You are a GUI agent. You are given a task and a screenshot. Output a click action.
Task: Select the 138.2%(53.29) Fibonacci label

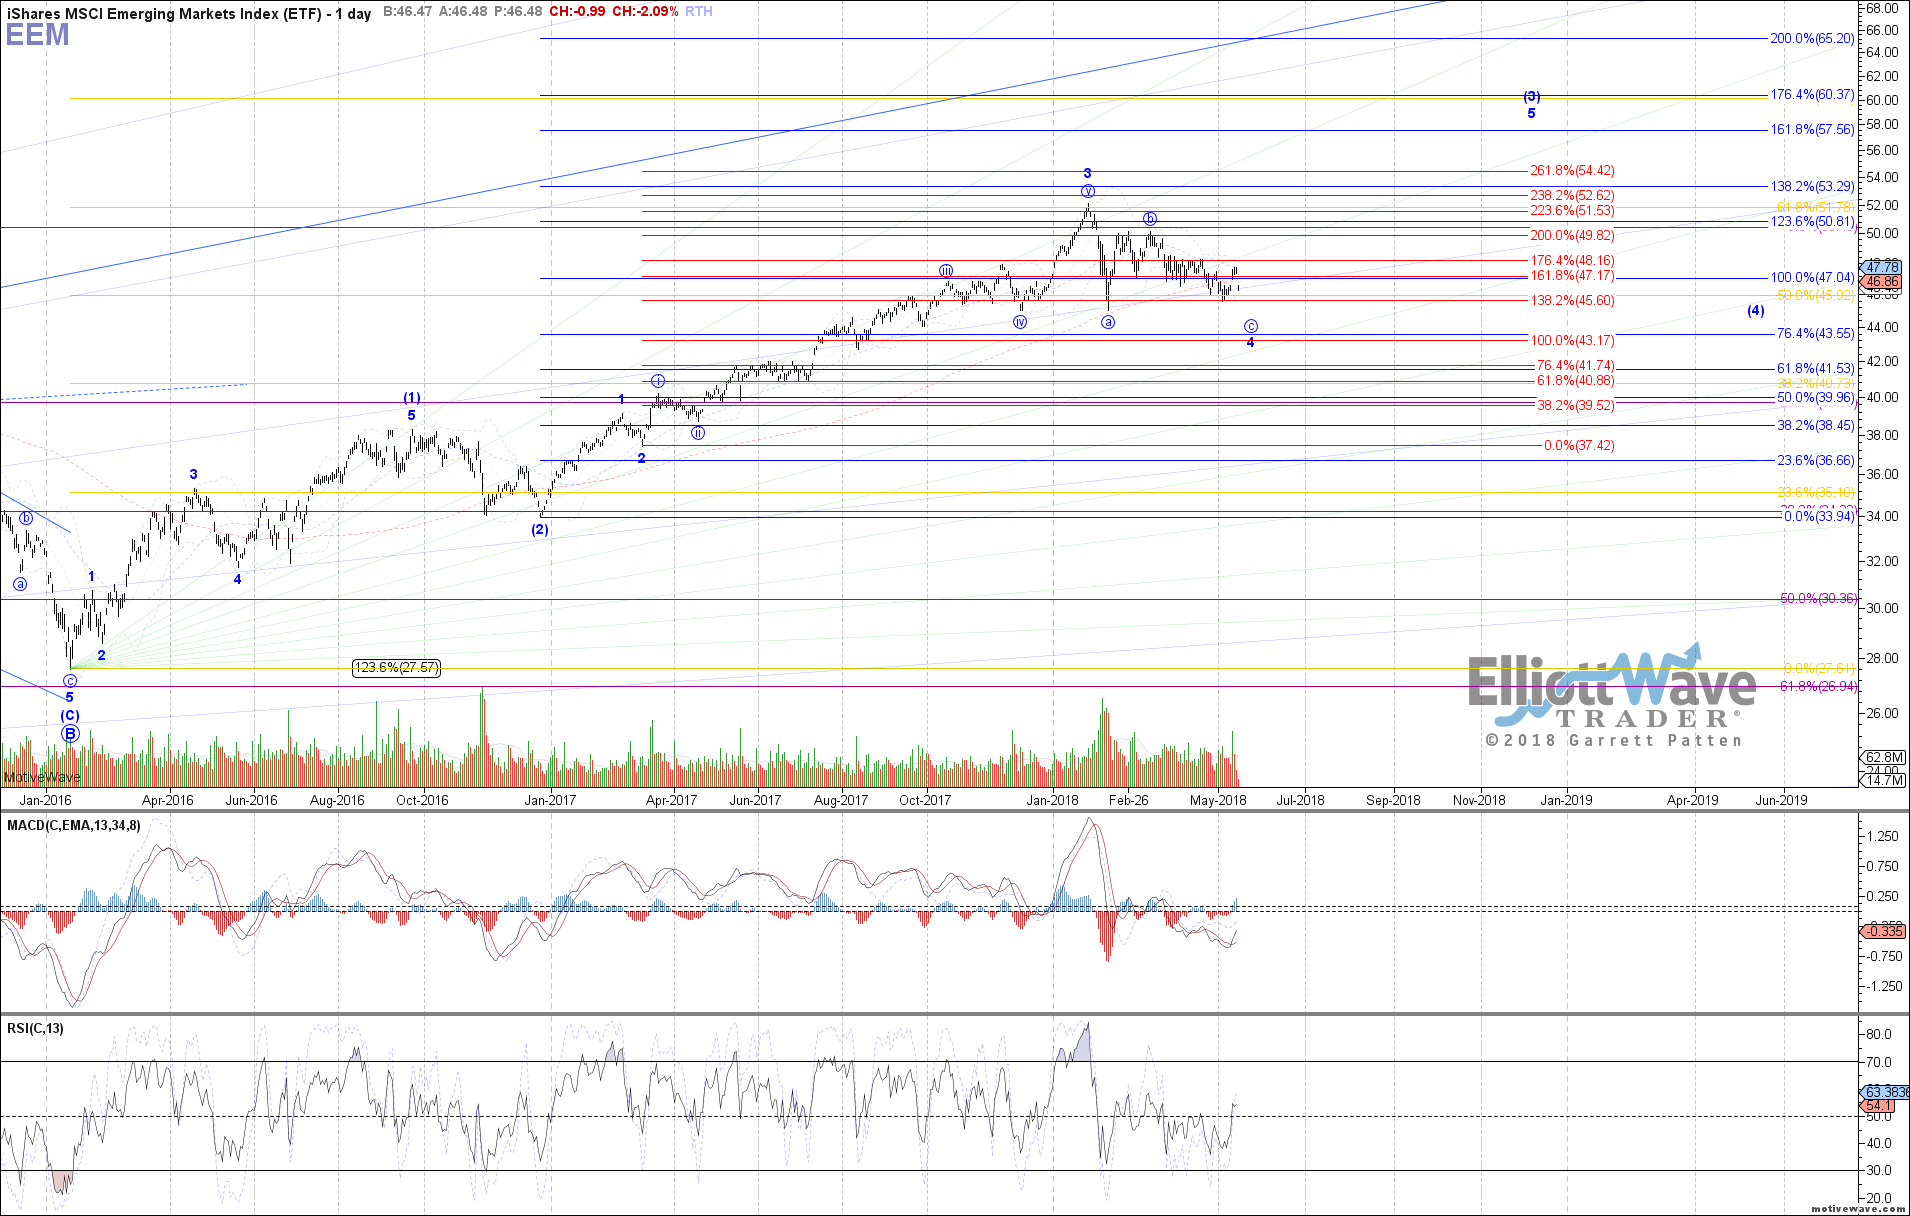[1812, 187]
